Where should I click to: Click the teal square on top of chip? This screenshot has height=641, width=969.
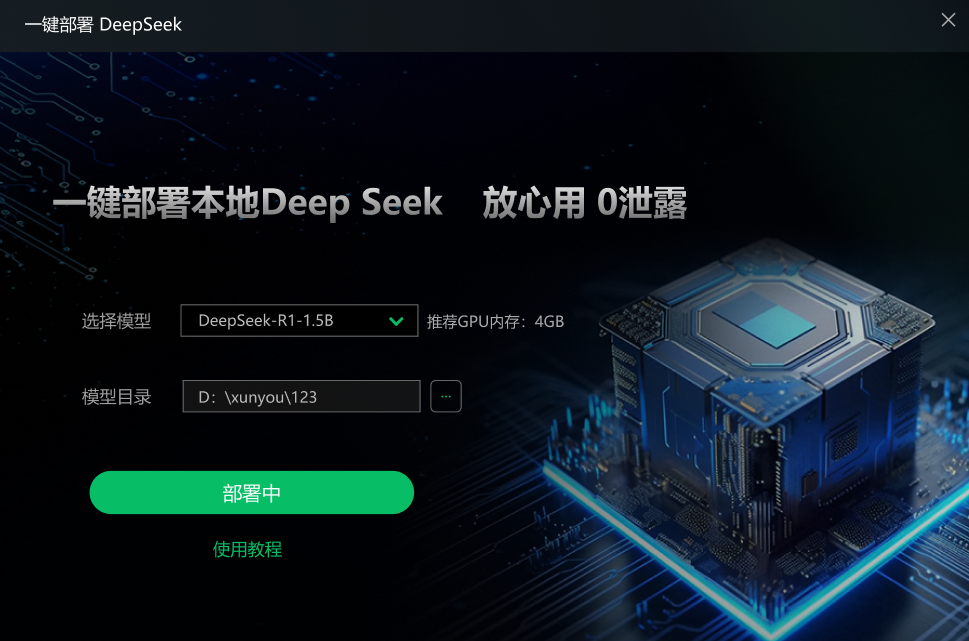(x=764, y=318)
